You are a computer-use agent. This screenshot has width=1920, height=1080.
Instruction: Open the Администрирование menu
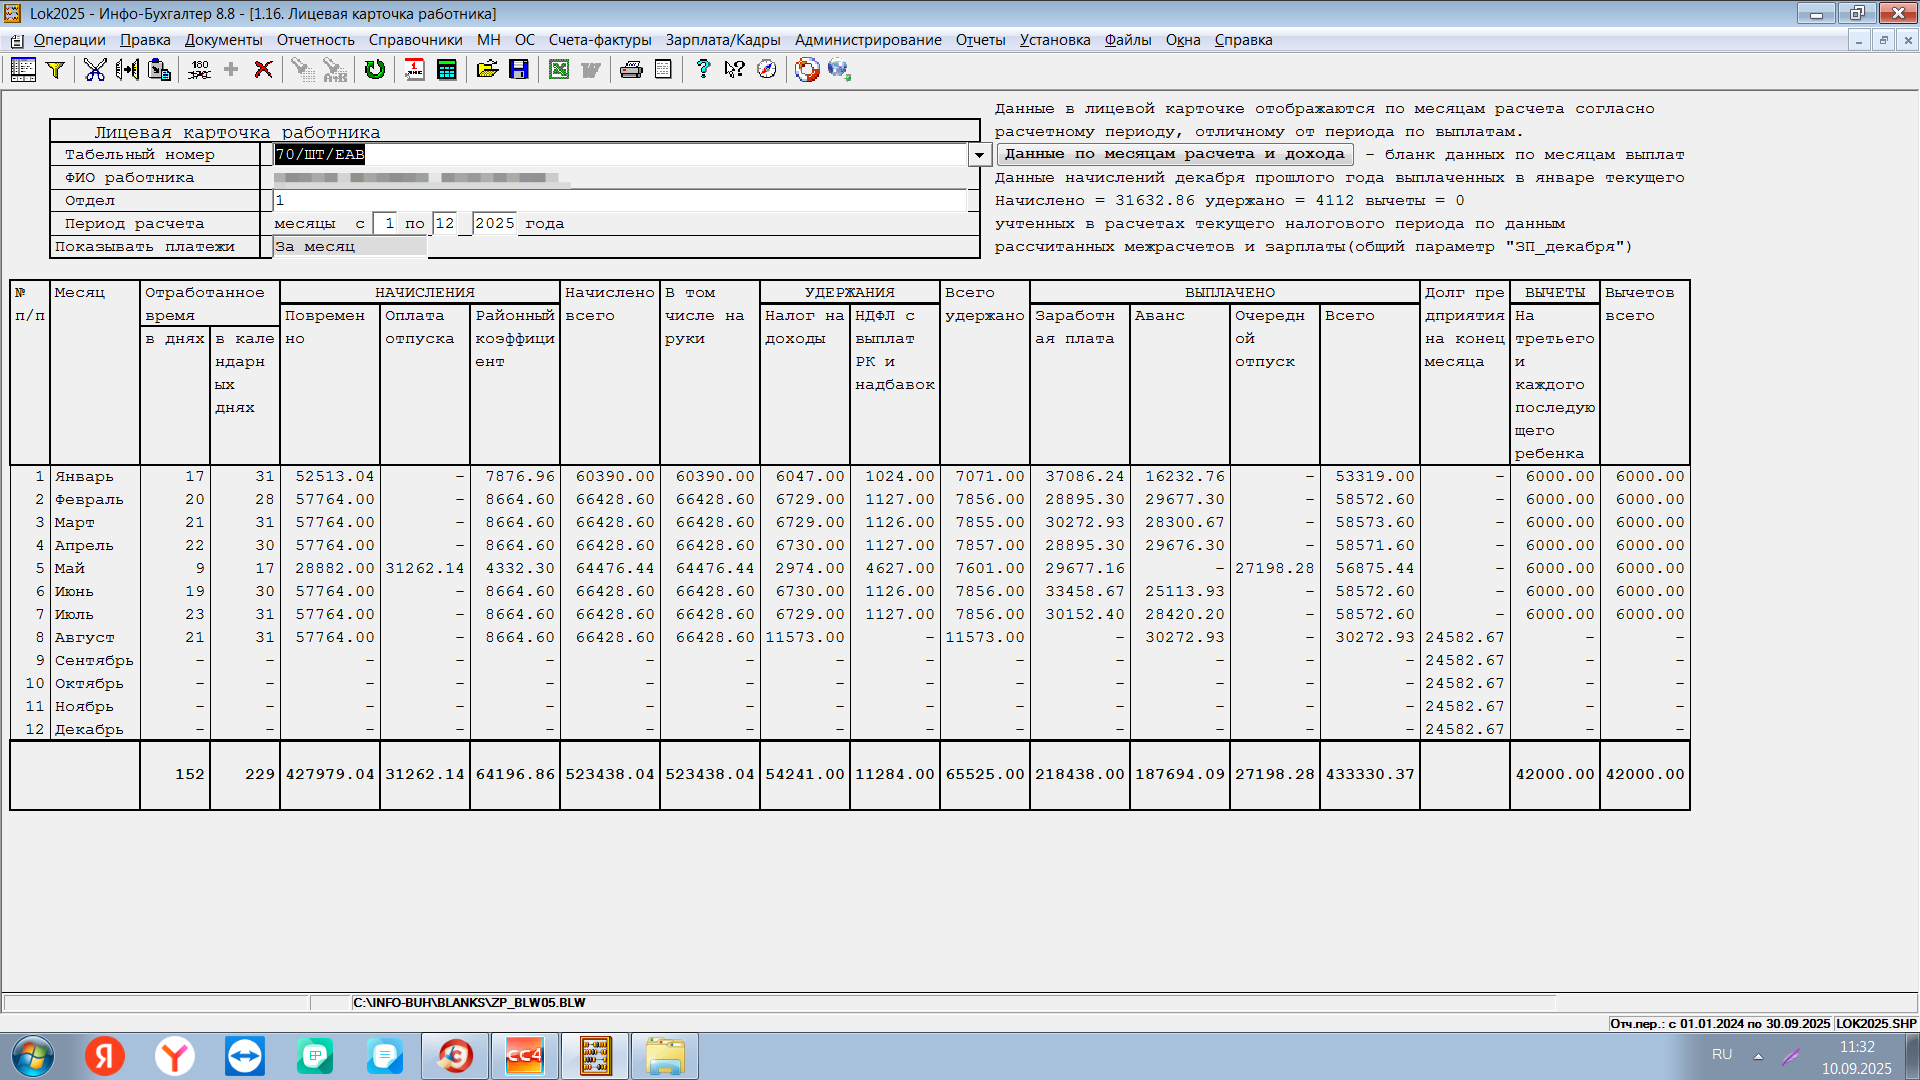868,40
